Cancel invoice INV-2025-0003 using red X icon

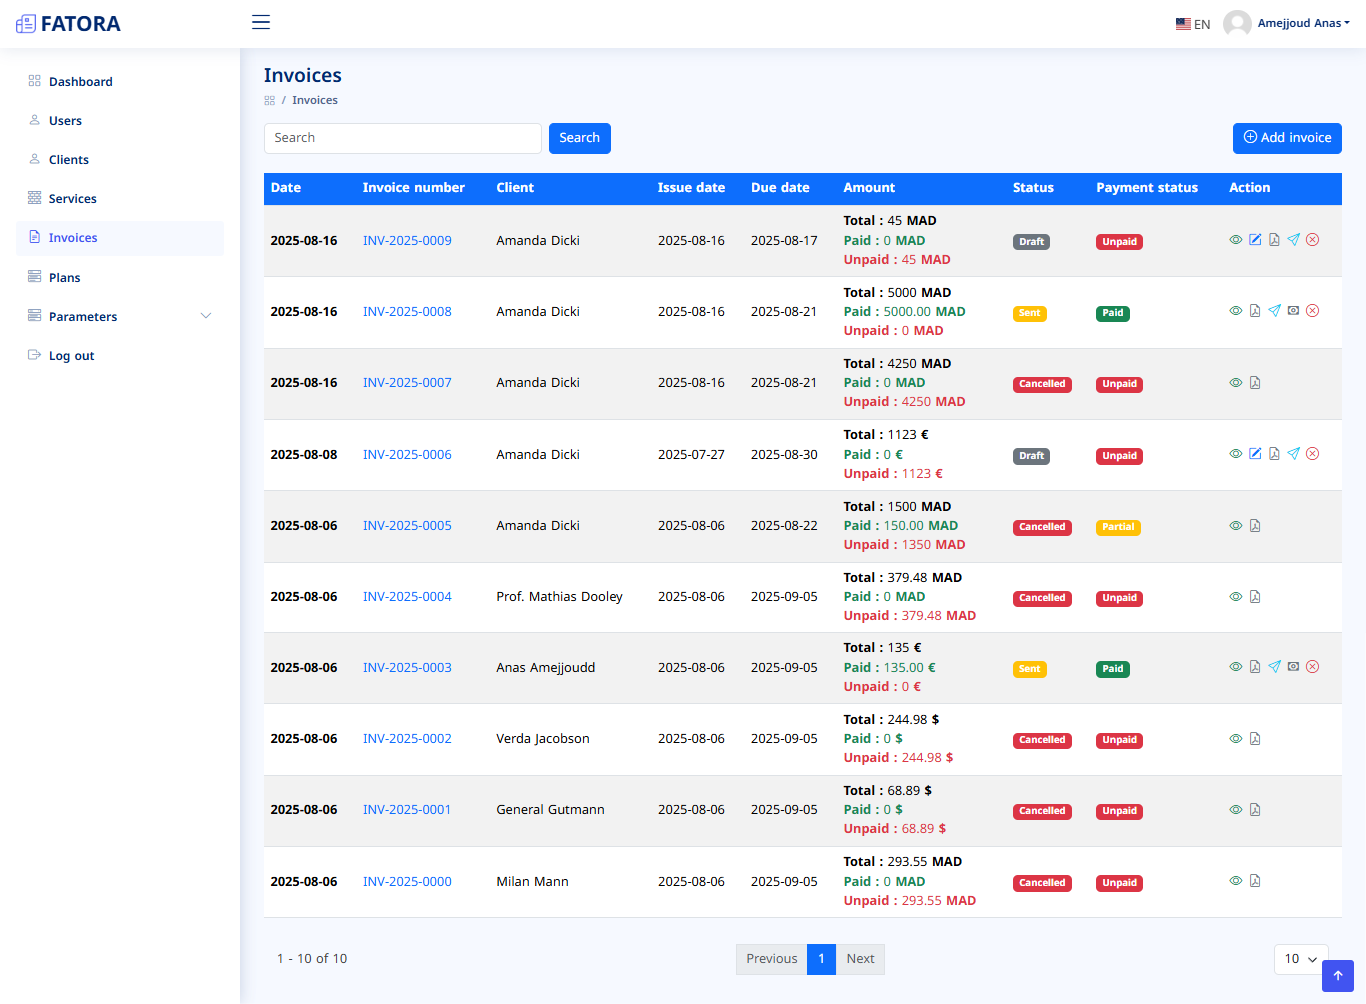point(1313,667)
